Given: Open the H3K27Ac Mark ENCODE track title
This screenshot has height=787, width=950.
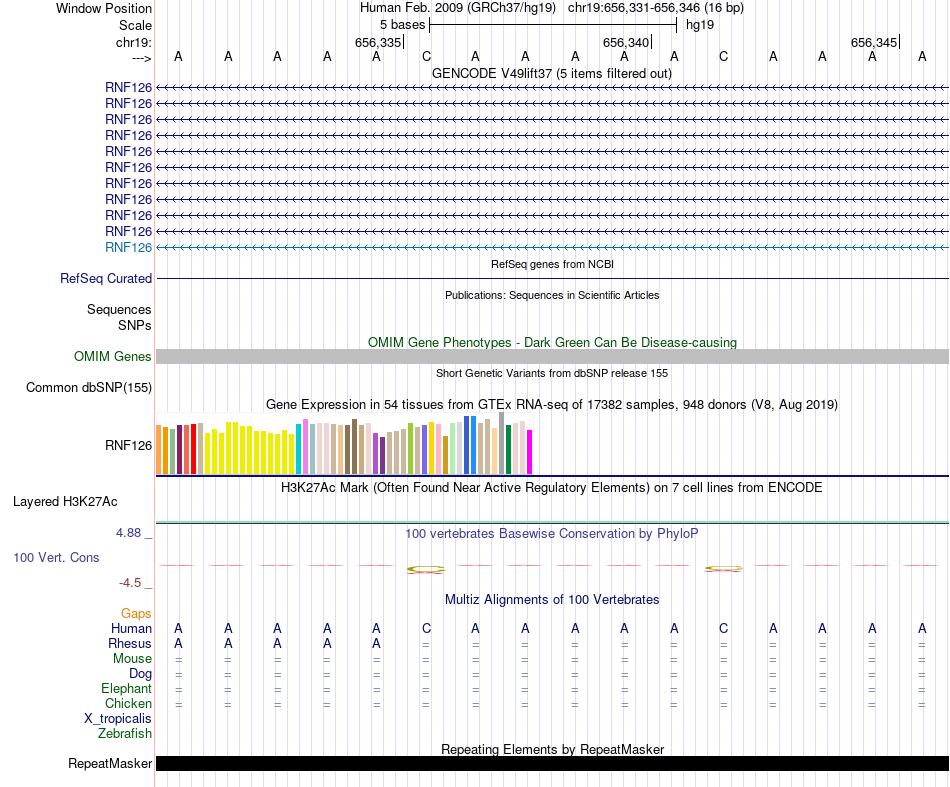Looking at the screenshot, I should point(552,488).
